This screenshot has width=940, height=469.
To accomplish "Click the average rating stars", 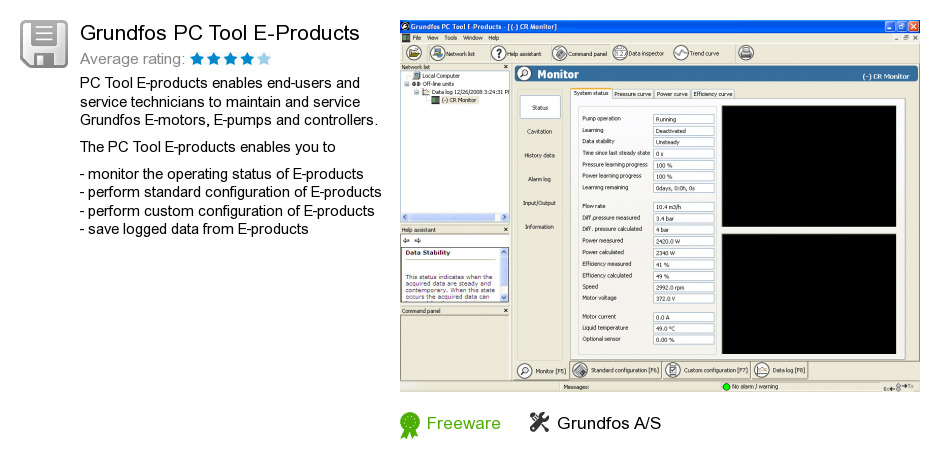I will click(231, 59).
